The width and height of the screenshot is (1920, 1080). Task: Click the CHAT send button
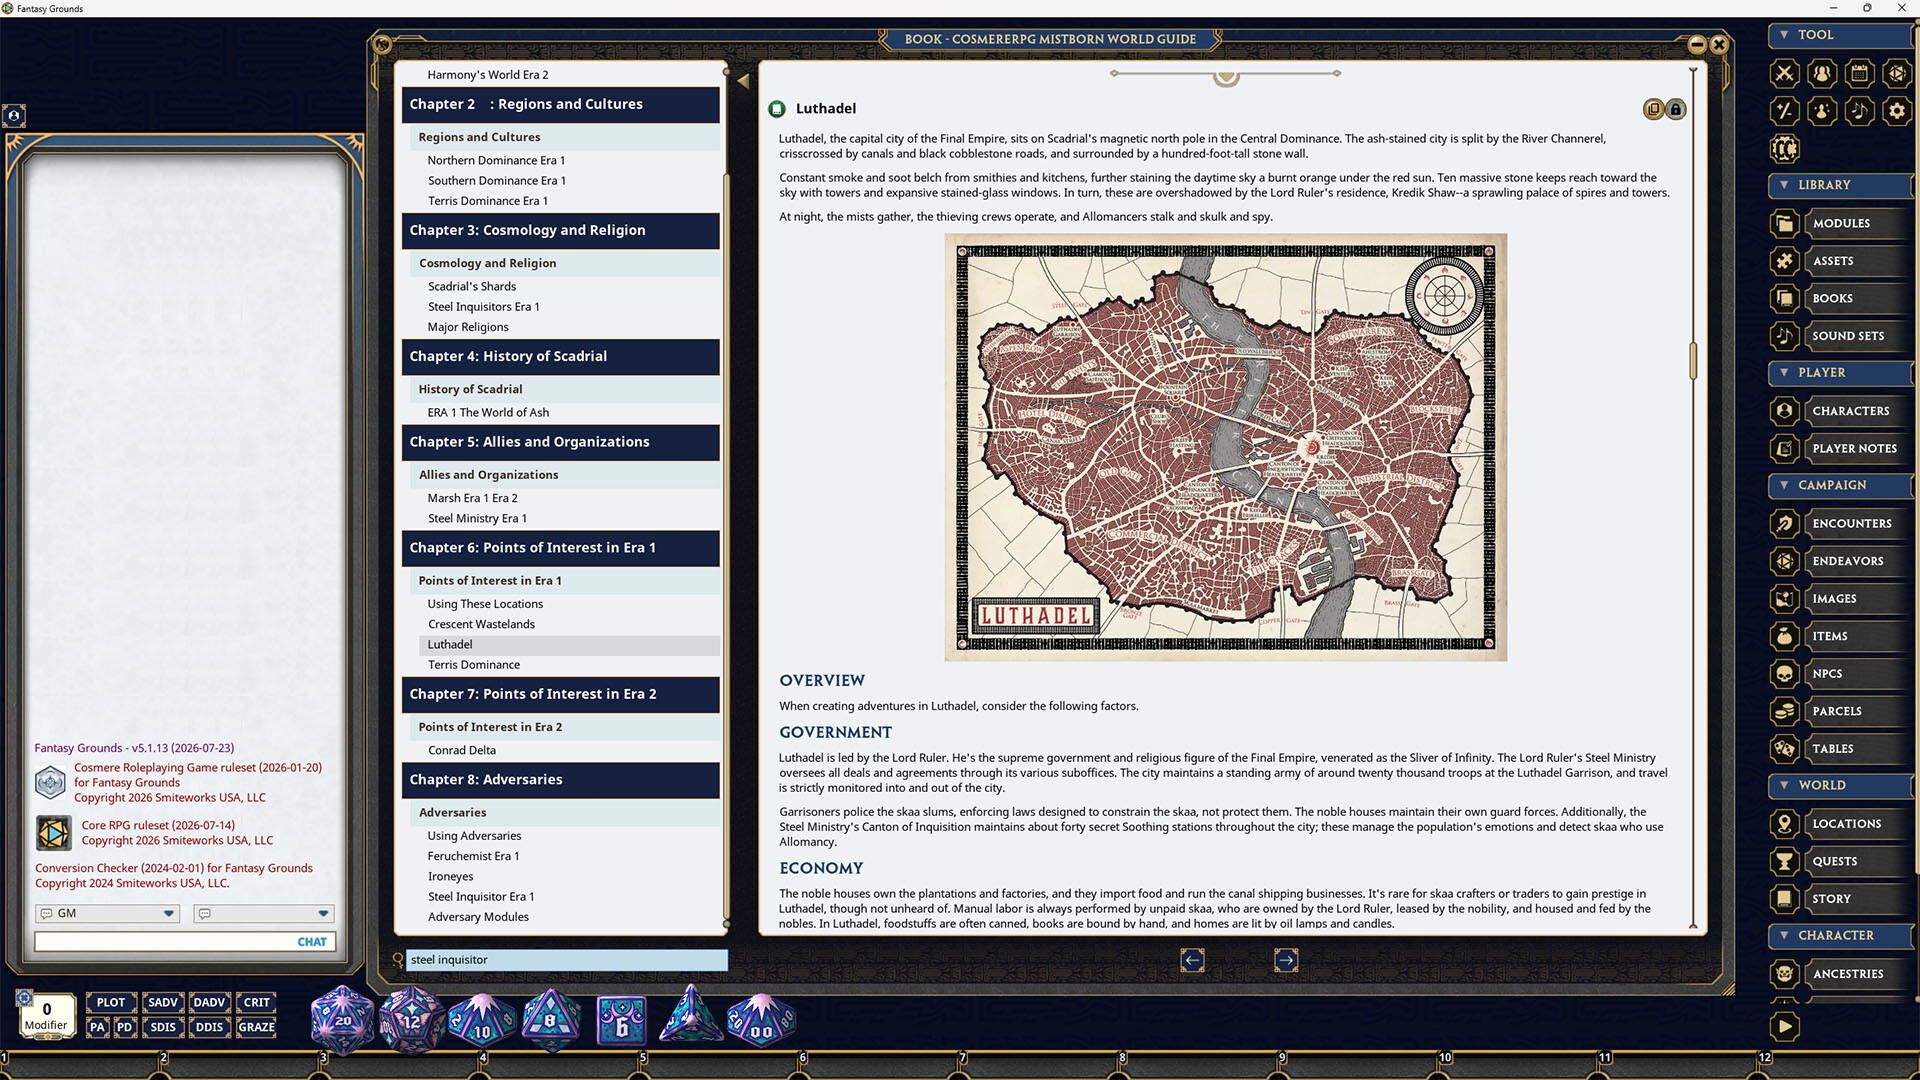pos(312,943)
